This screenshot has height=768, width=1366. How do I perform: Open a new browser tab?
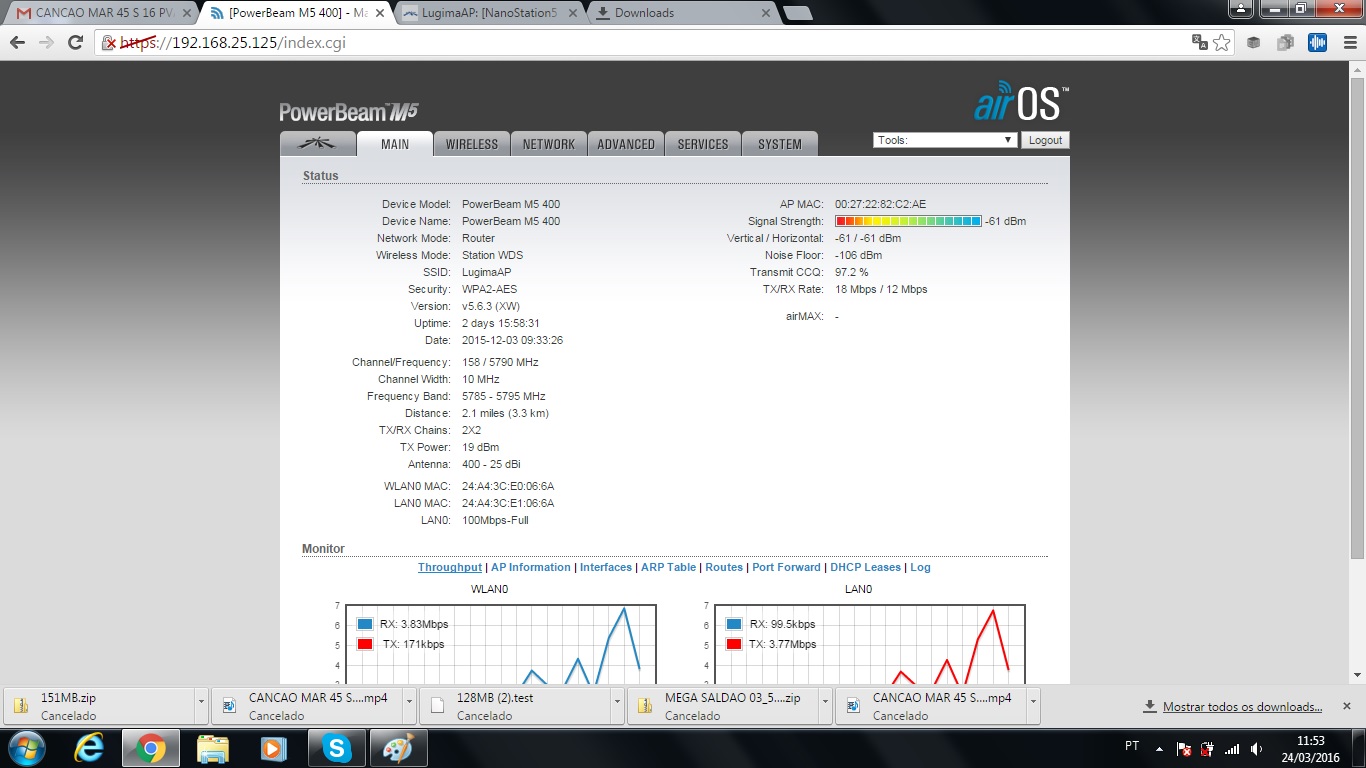797,13
